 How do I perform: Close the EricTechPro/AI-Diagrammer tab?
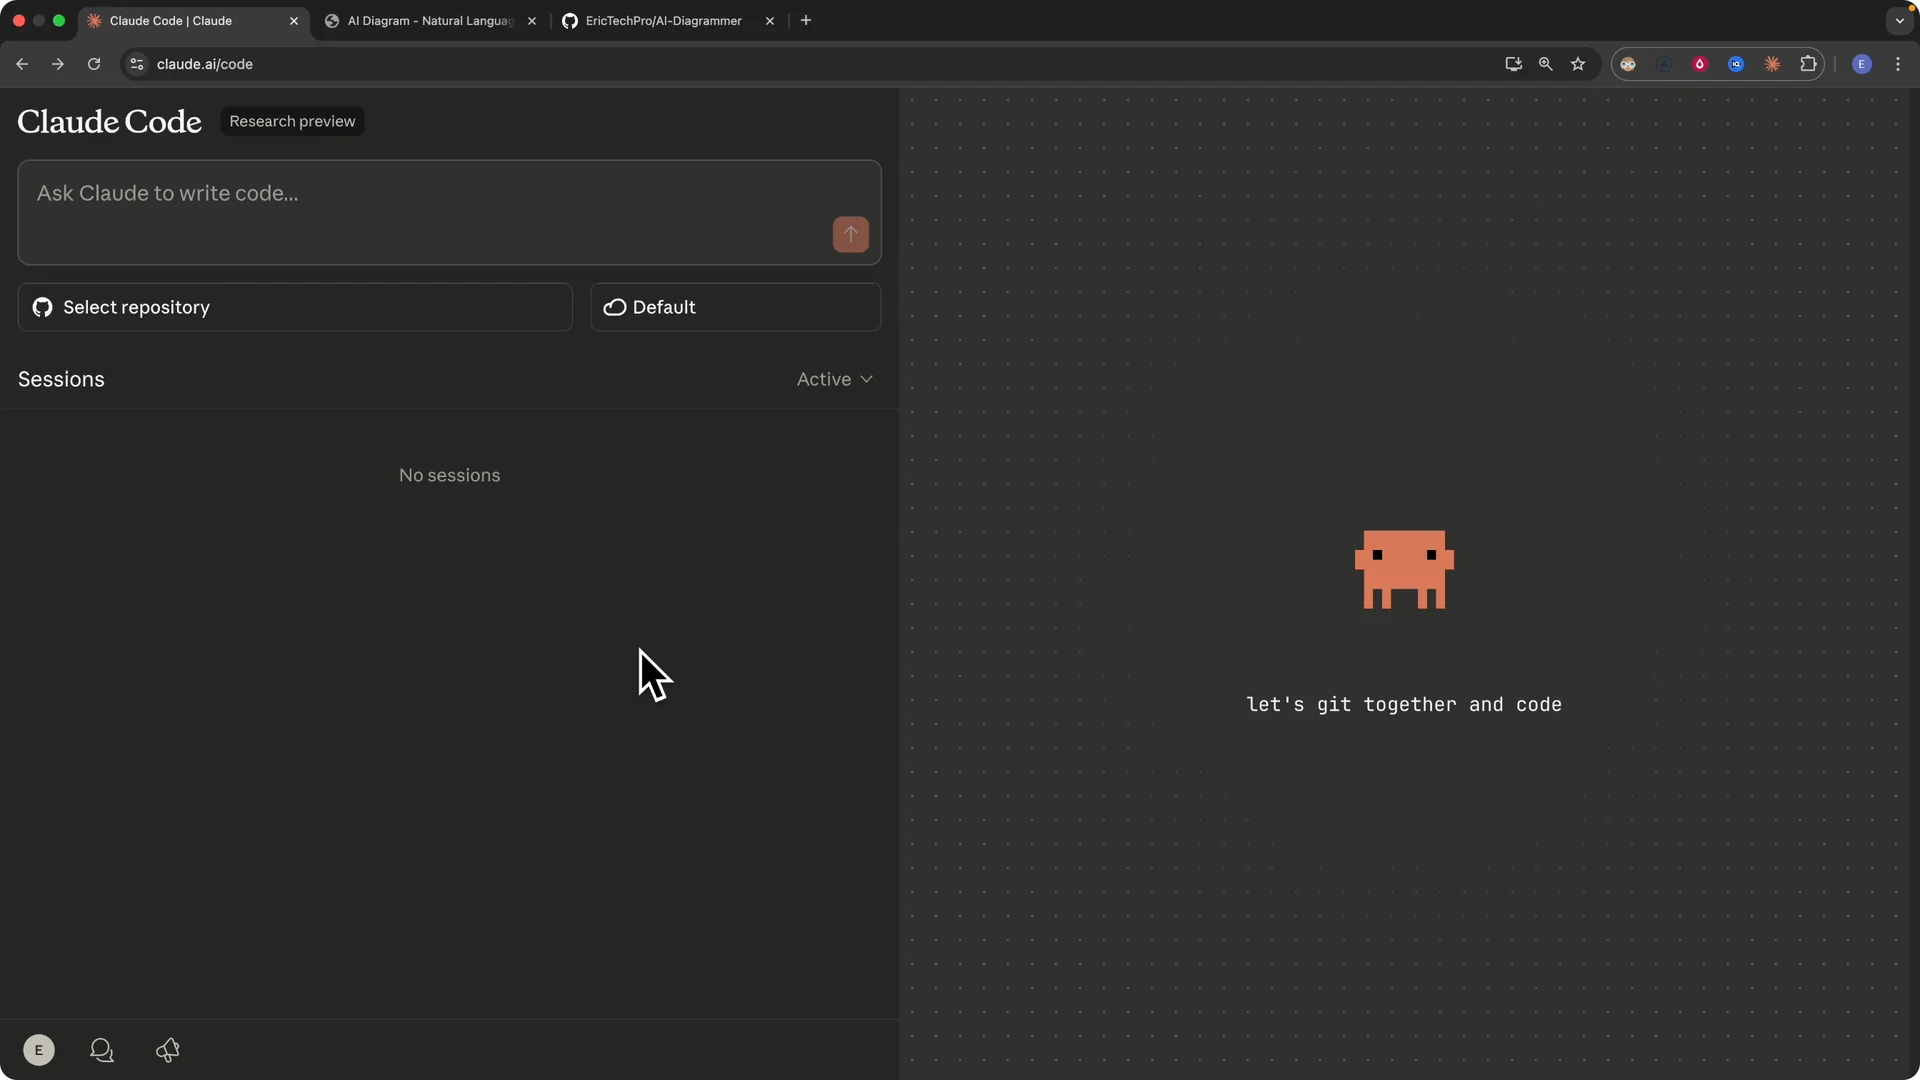point(770,21)
